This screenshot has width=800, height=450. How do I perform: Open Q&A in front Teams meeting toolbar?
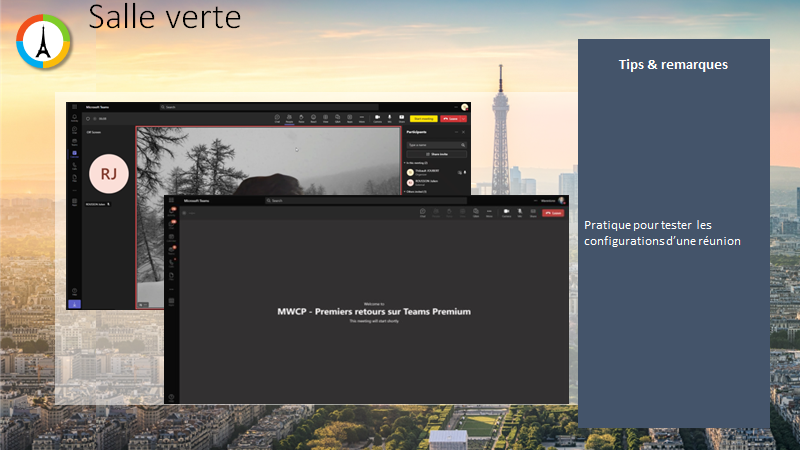click(476, 212)
